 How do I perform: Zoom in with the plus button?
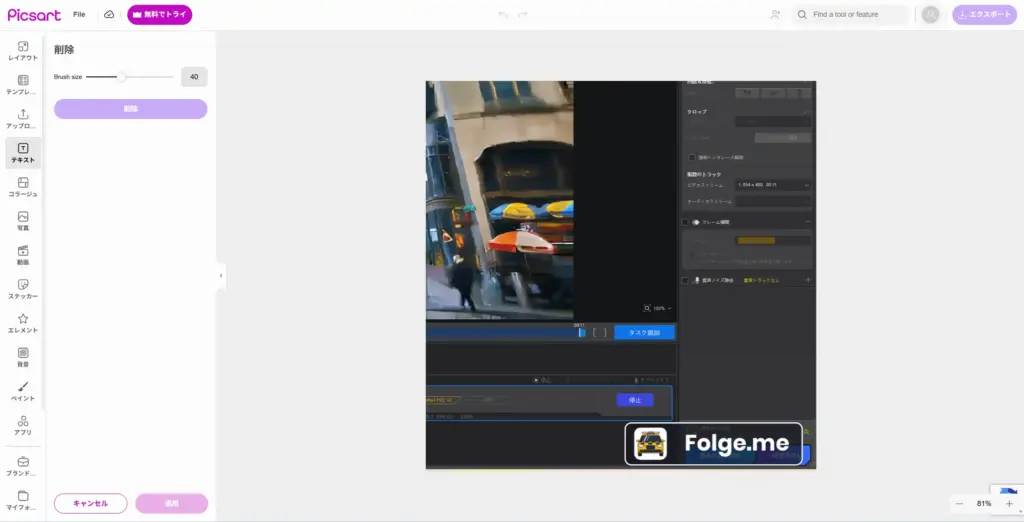click(1009, 504)
